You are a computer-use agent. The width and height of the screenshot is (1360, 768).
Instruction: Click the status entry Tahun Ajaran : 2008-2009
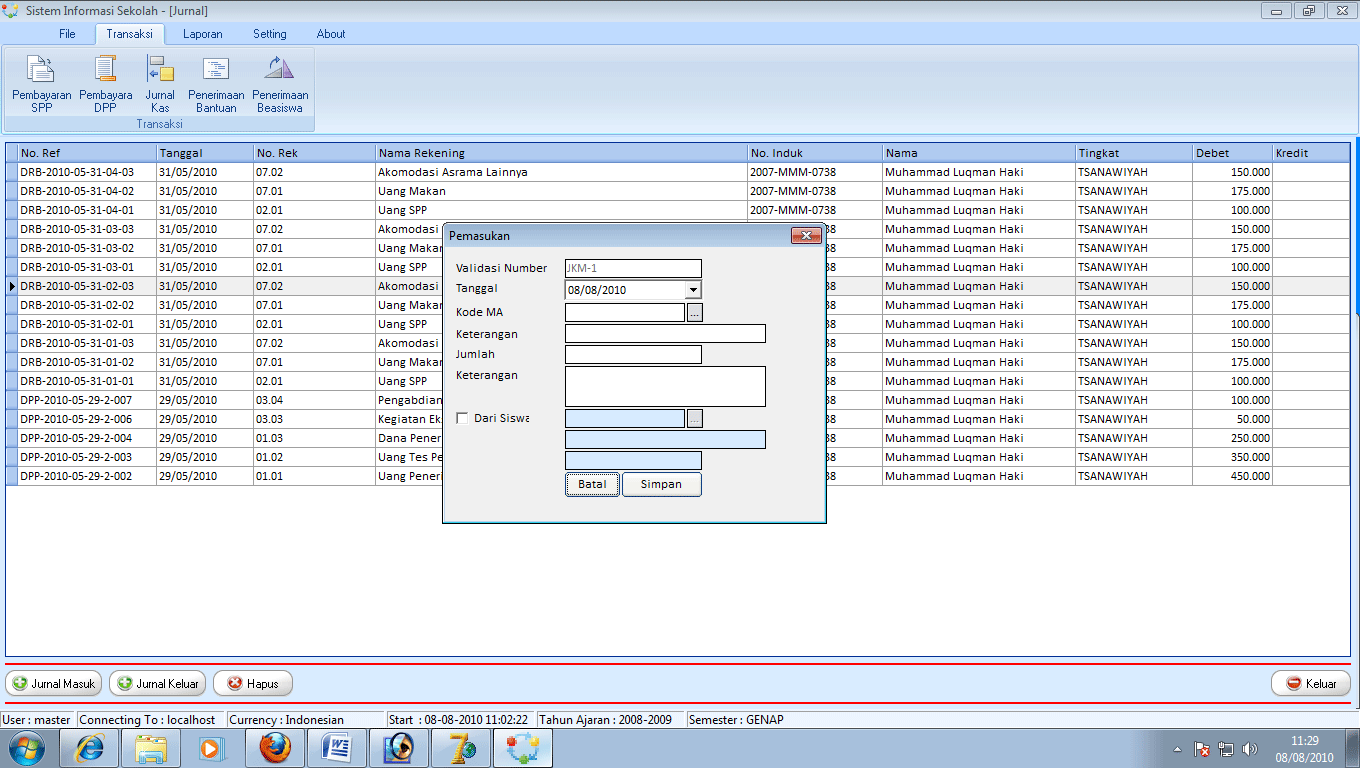pos(611,720)
